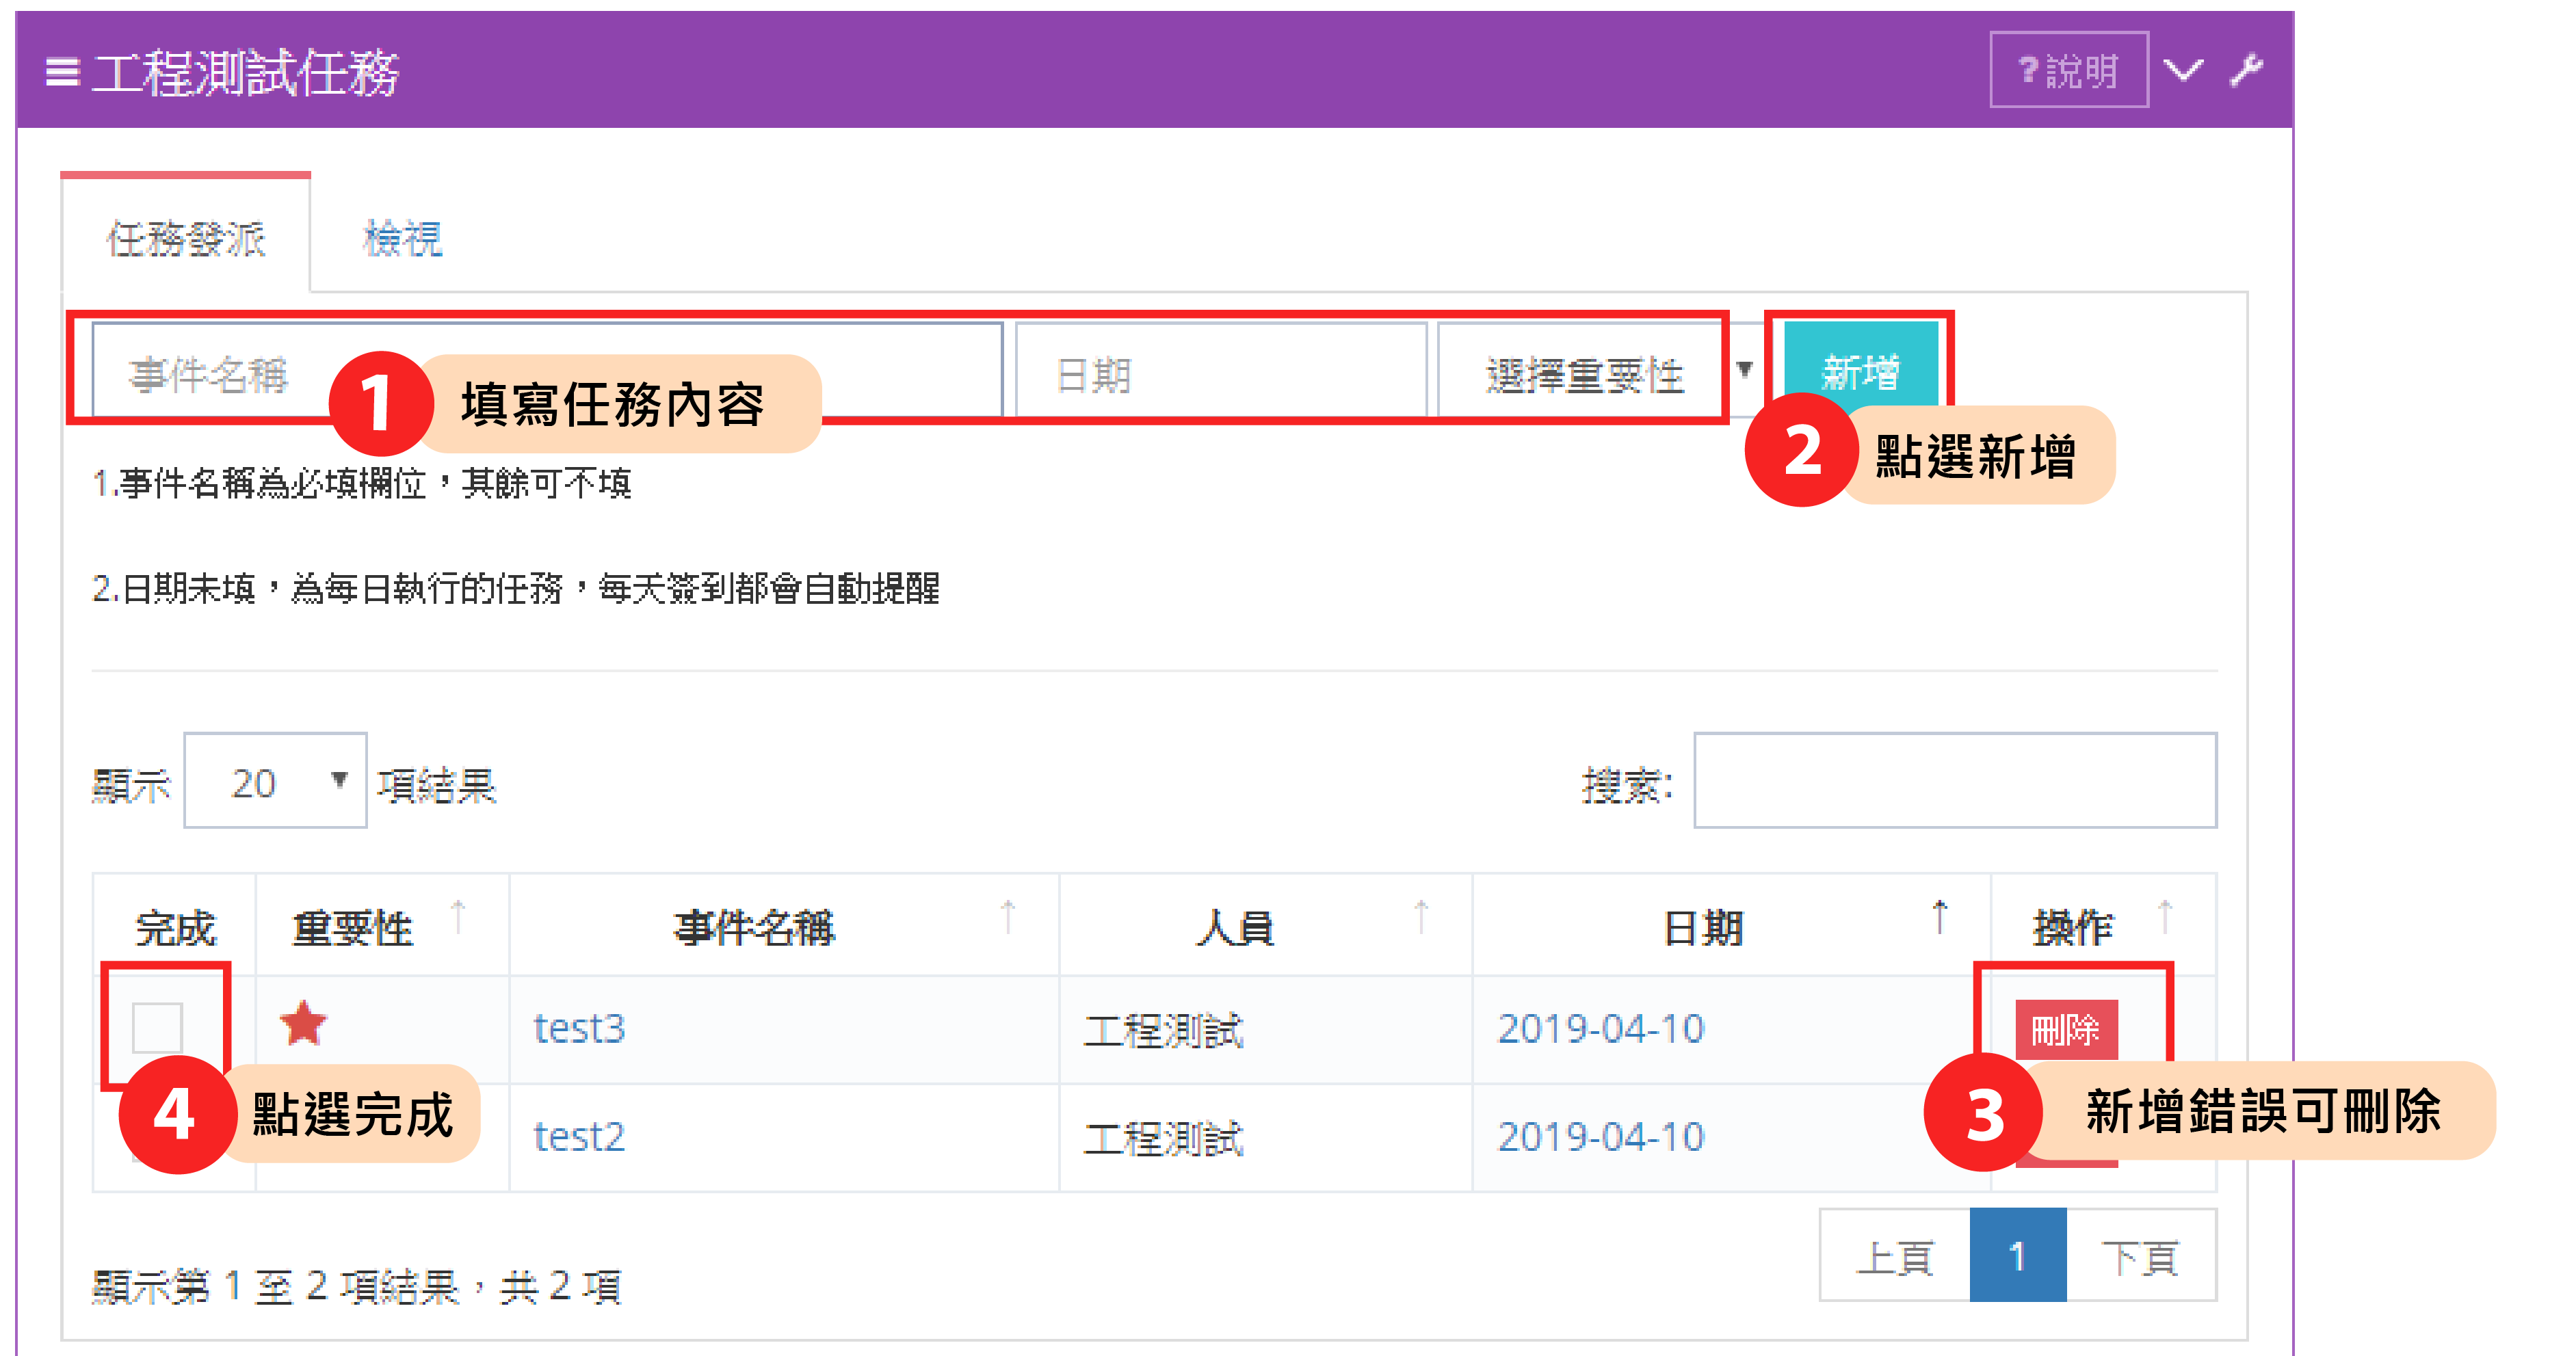
Task: Click the hamburger menu icon beside 工程測試任務
Action: 62,72
